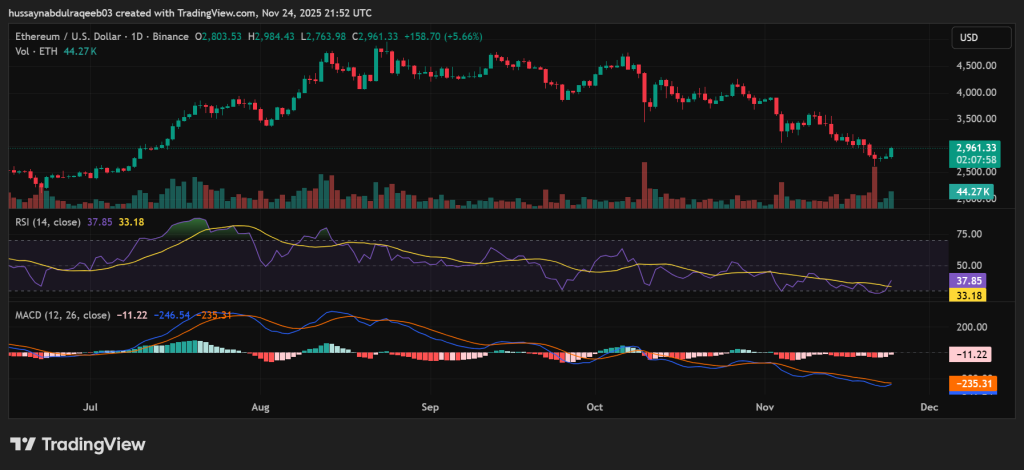Click the Aug label on time axis
This screenshot has width=1024, height=470.
[x=261, y=407]
